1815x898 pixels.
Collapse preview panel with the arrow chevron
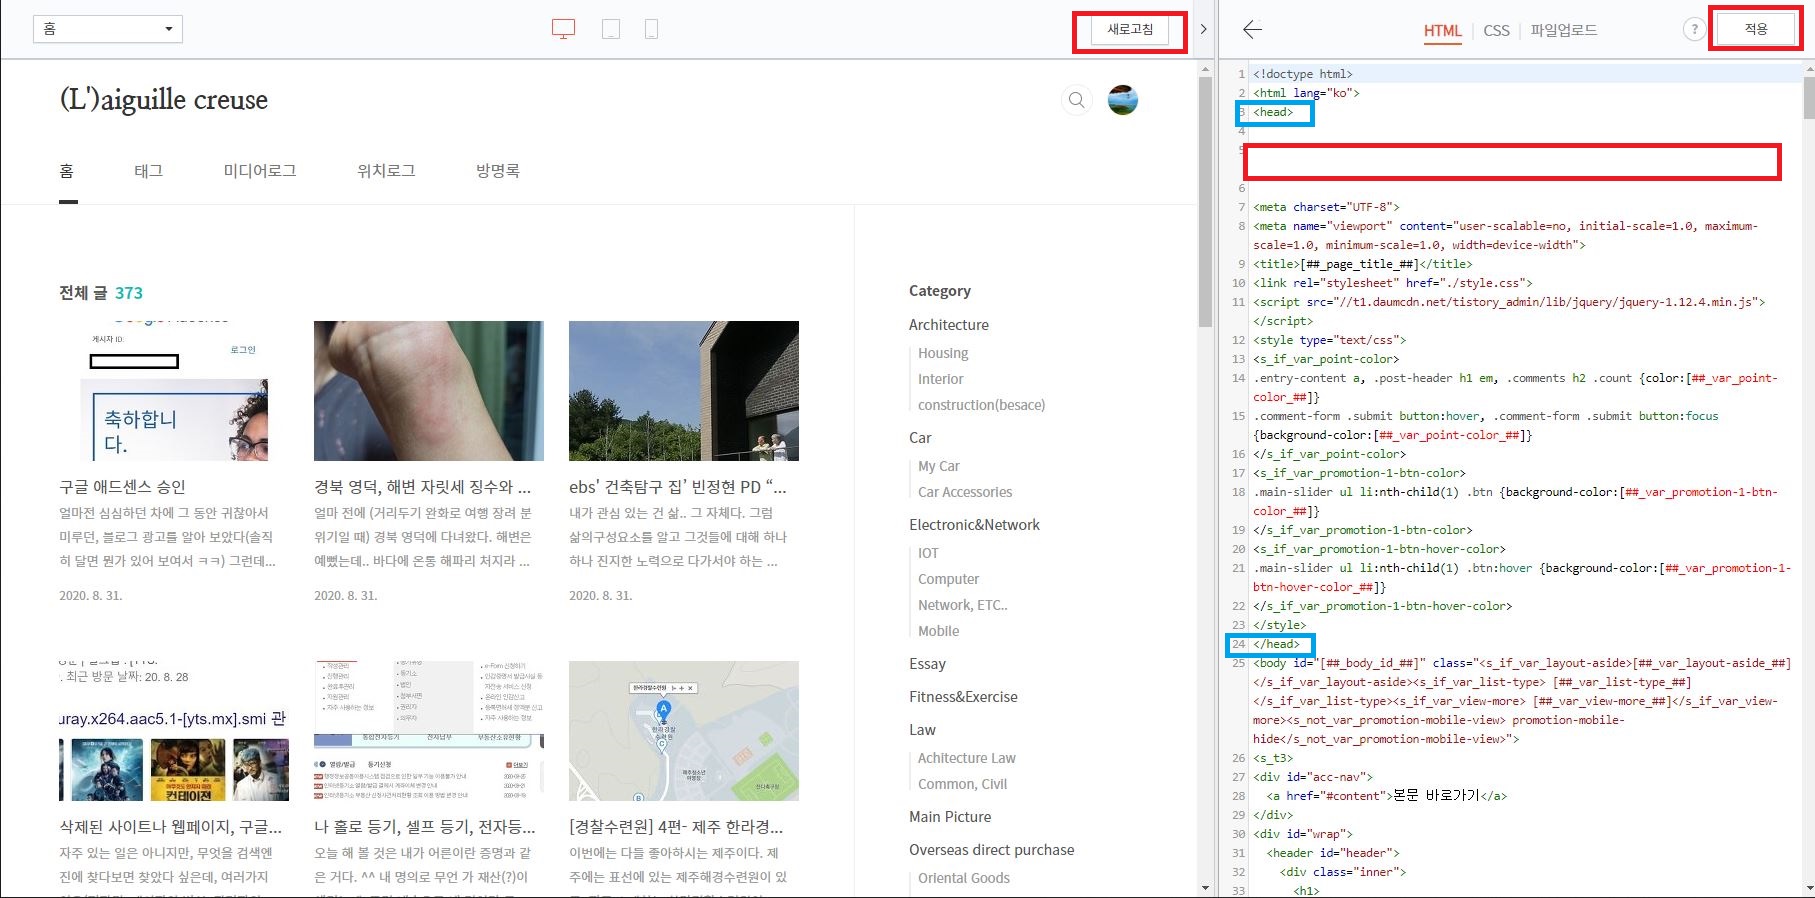(x=1203, y=30)
